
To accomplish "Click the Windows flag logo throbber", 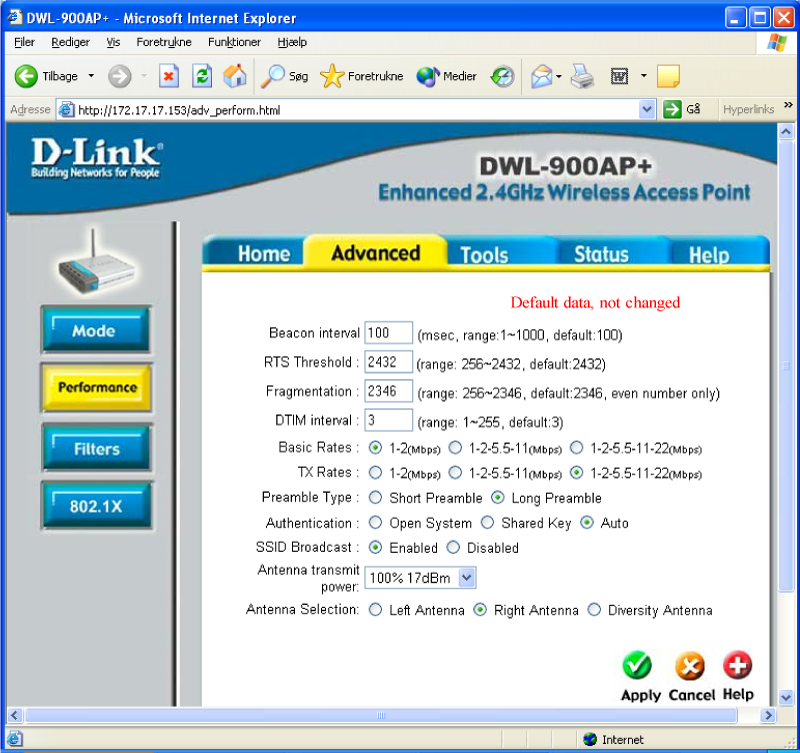I will [777, 43].
